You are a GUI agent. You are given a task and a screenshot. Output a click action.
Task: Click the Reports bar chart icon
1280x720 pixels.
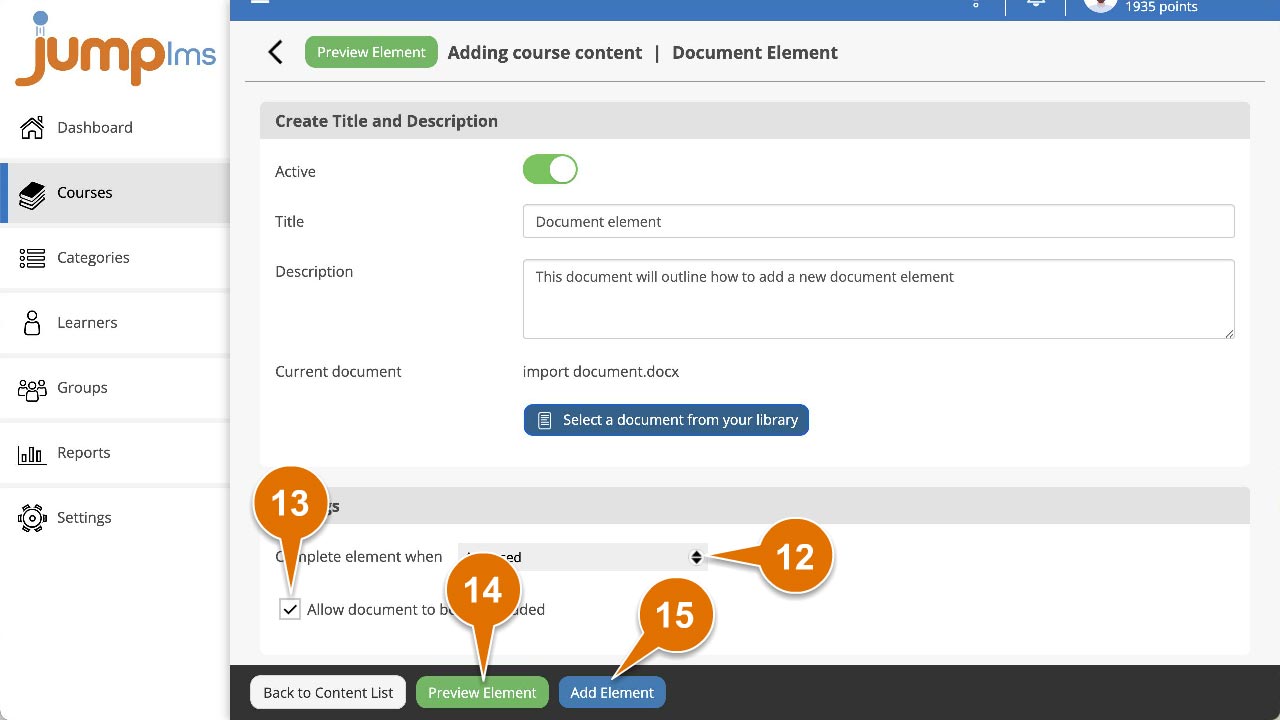coord(32,455)
